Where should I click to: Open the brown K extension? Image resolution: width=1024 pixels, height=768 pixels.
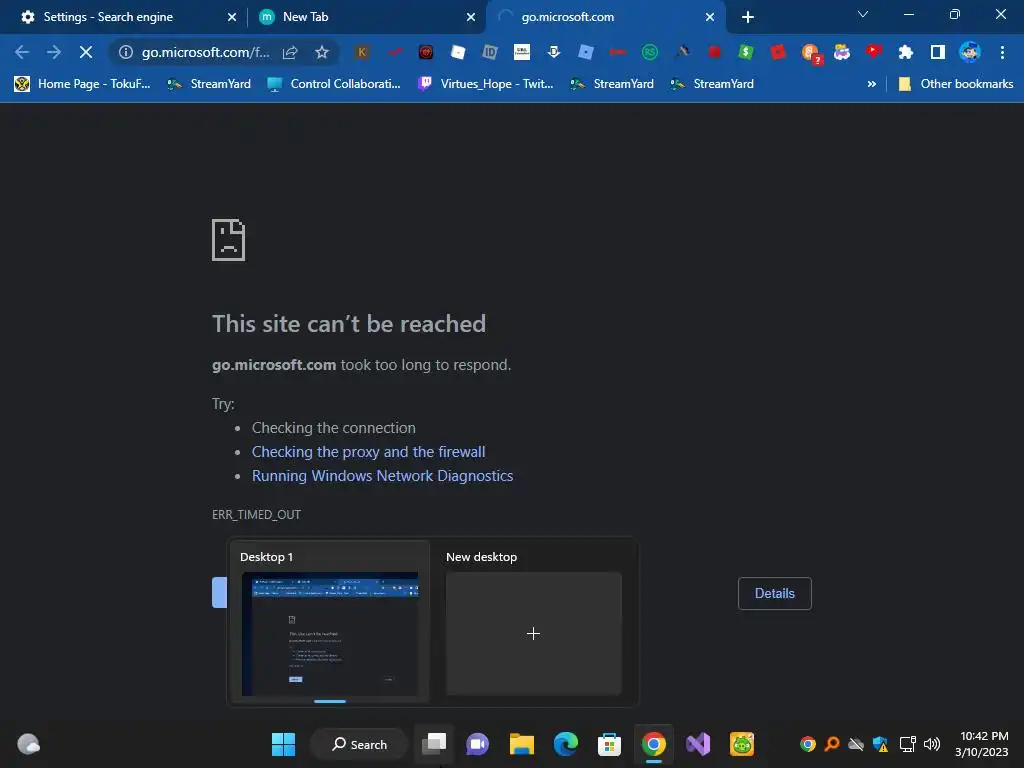click(362, 52)
